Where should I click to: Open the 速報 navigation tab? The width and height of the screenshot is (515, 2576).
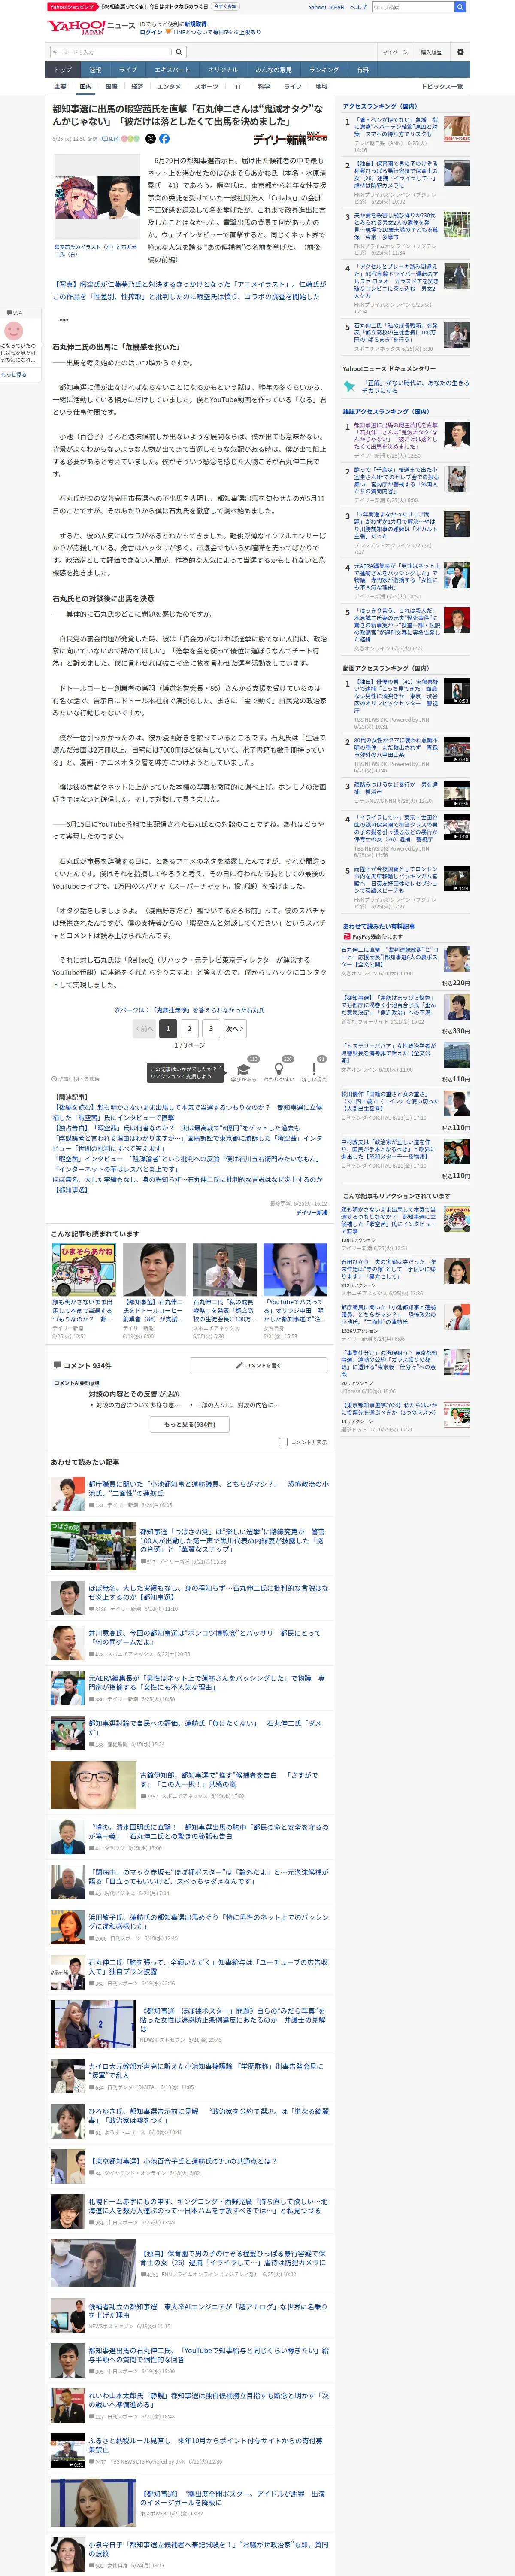click(95, 70)
